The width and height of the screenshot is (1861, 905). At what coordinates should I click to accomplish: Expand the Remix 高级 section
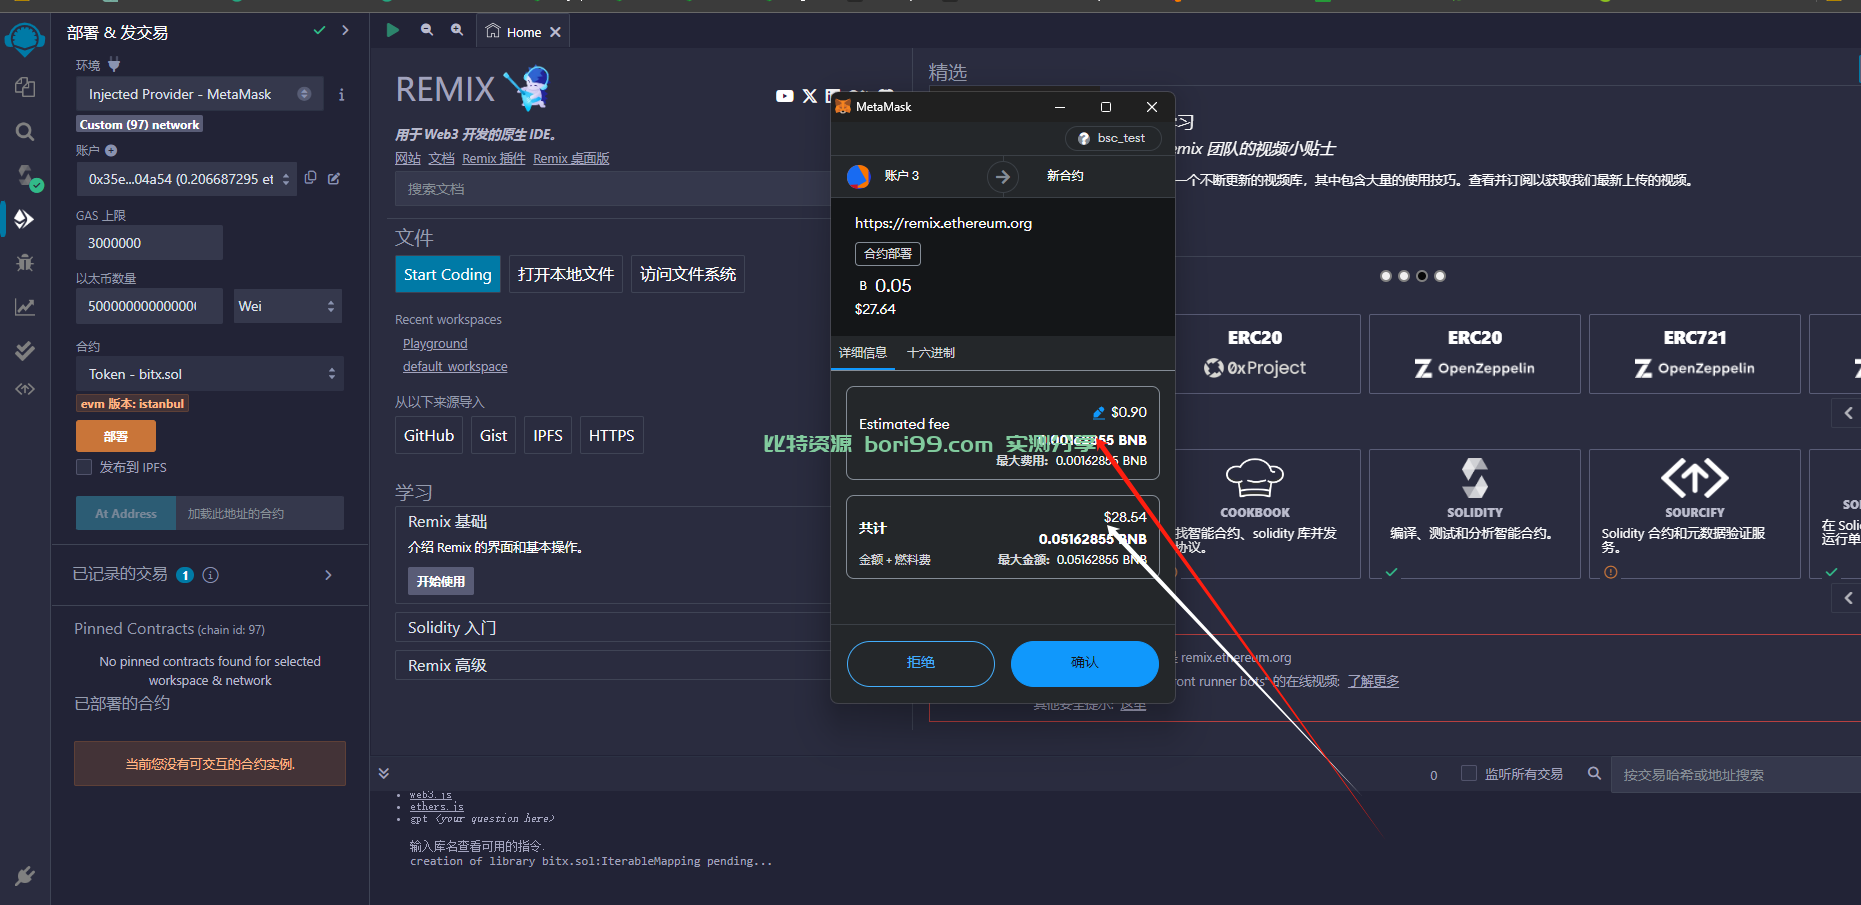click(x=612, y=665)
